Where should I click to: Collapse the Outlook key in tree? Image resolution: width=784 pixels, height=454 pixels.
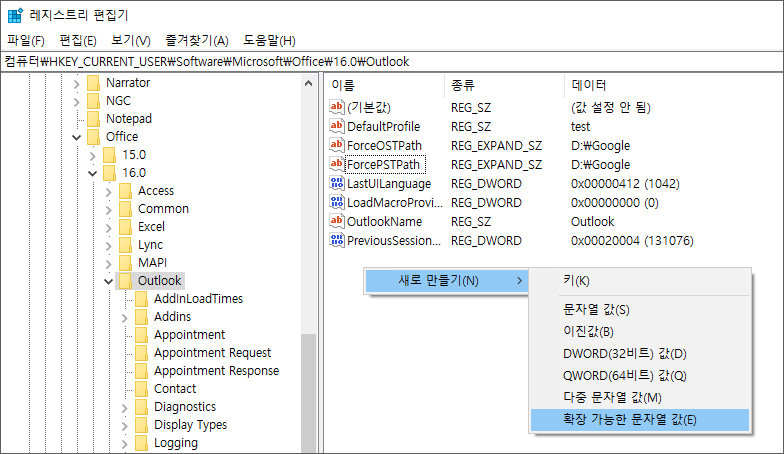[x=108, y=282]
